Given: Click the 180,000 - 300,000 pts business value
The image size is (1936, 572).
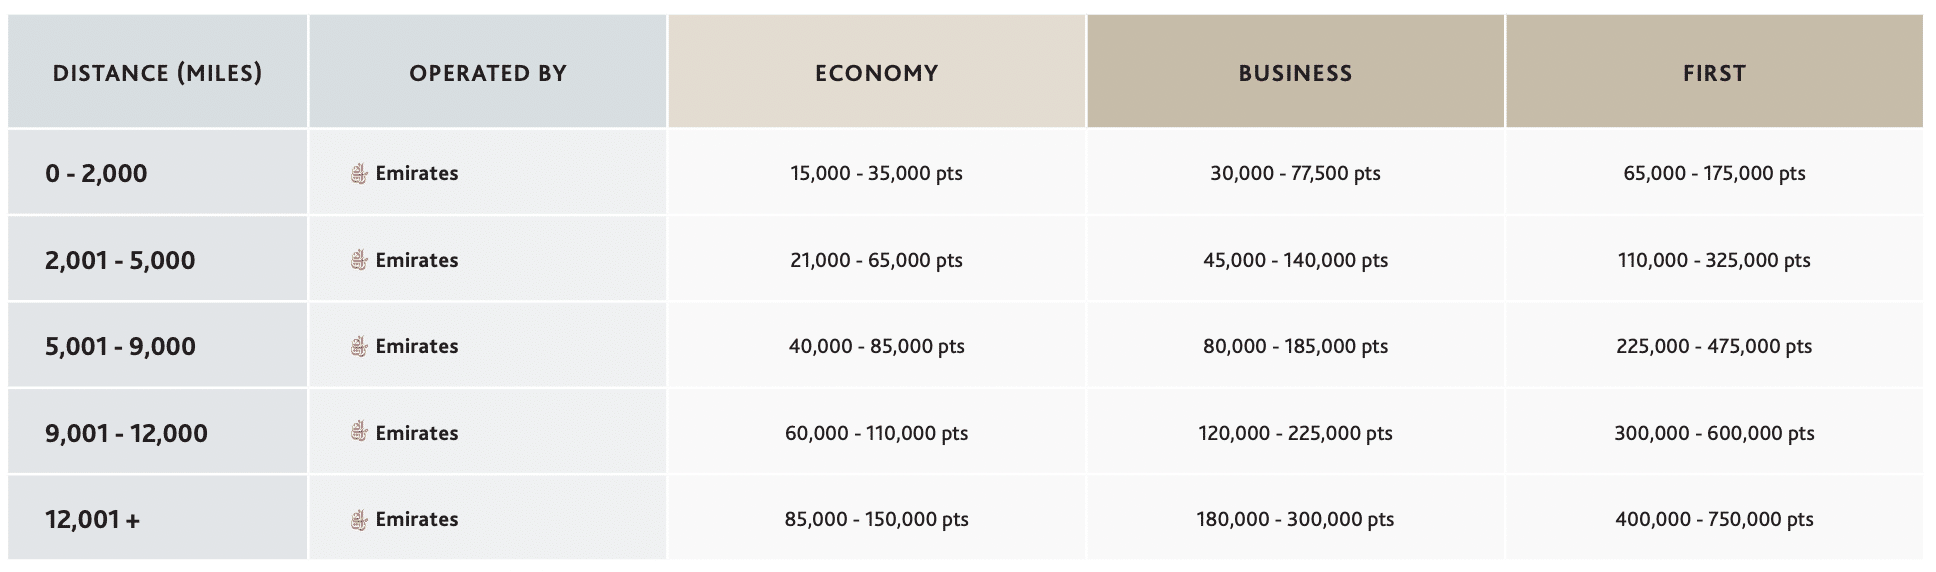Looking at the screenshot, I should (x=1295, y=520).
